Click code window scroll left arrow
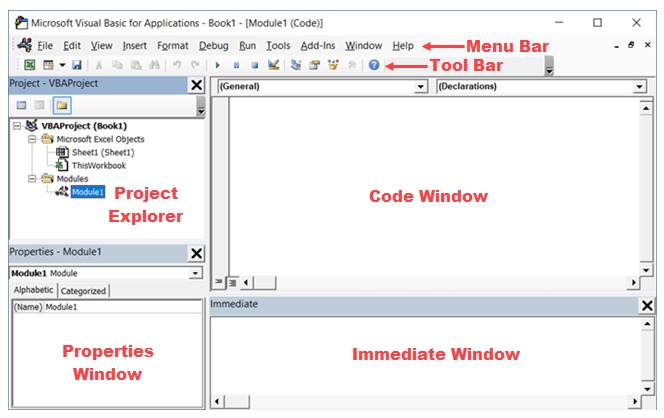The image size is (664, 418). pos(246,282)
